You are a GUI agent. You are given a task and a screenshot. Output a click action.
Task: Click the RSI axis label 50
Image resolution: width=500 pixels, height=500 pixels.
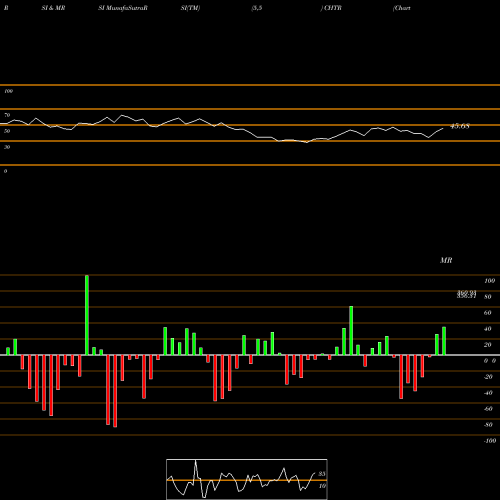coord(7,131)
